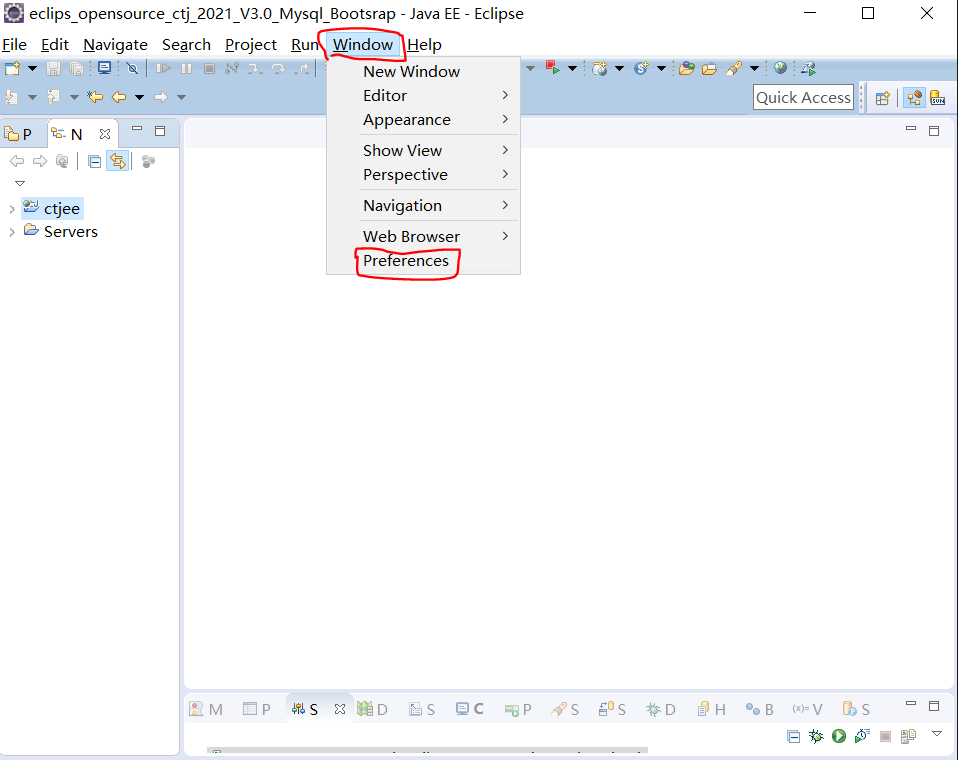Open the Search flashlight dropdown arrow

coord(755,68)
